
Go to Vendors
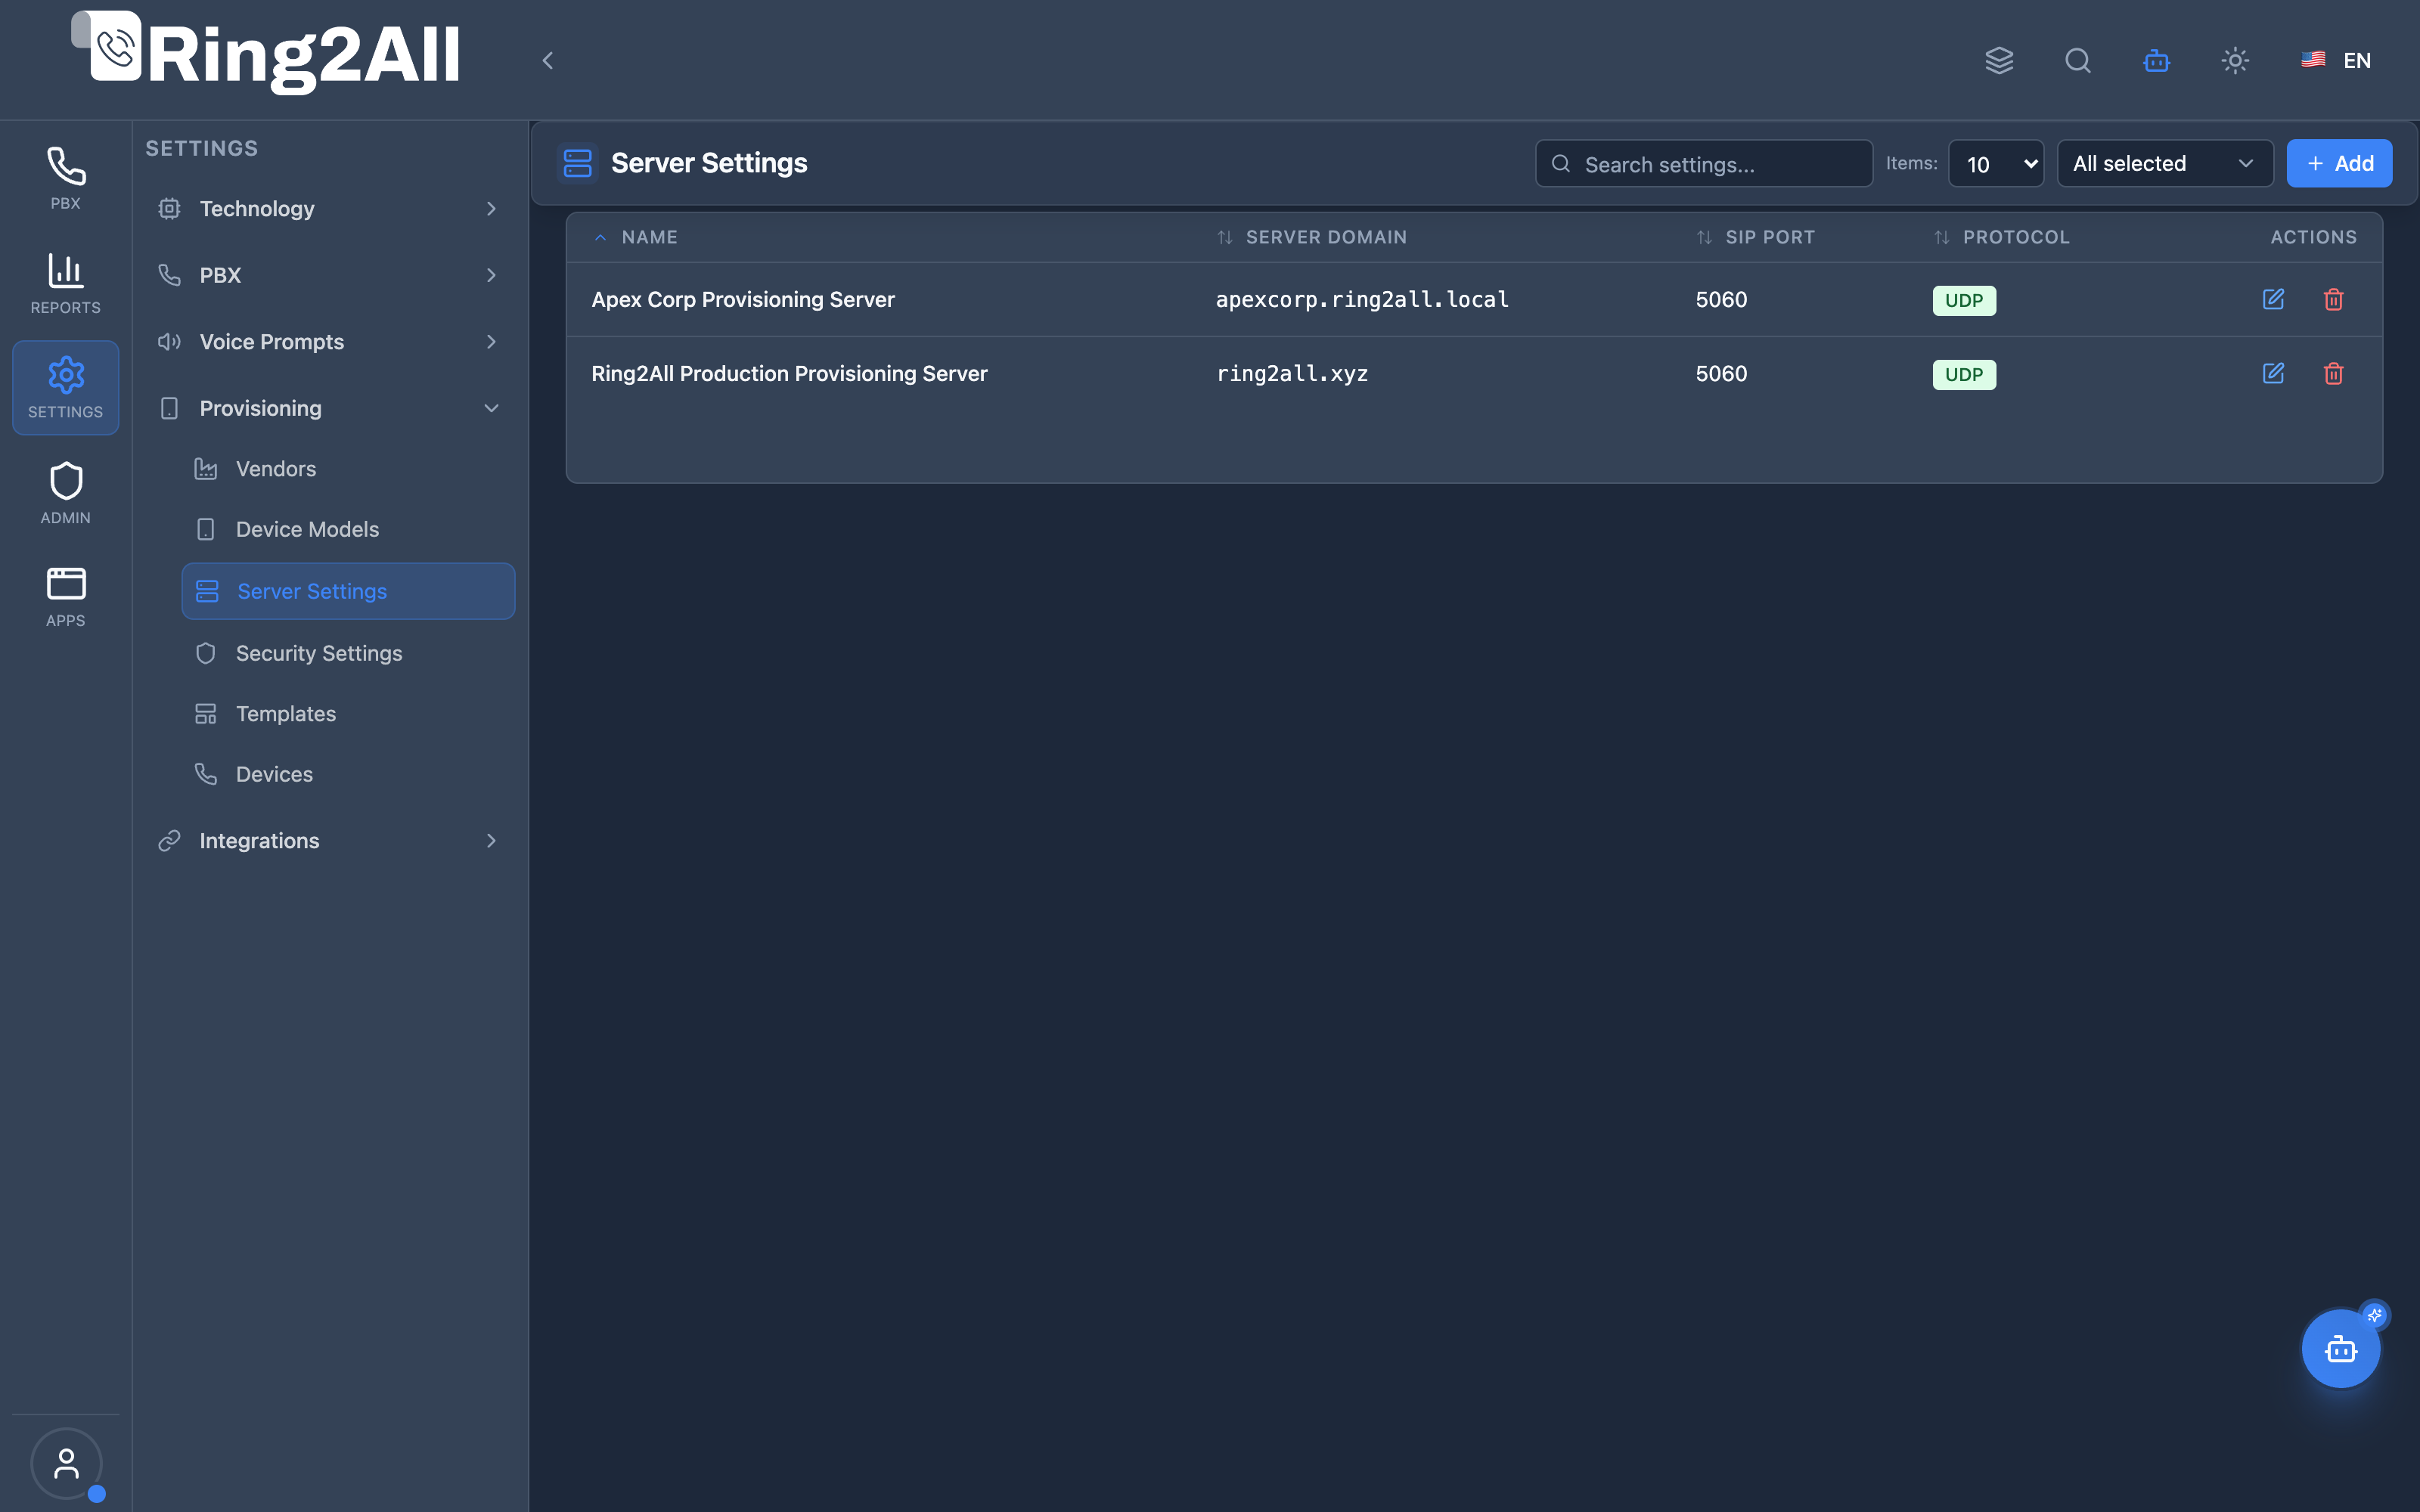pyautogui.click(x=348, y=469)
